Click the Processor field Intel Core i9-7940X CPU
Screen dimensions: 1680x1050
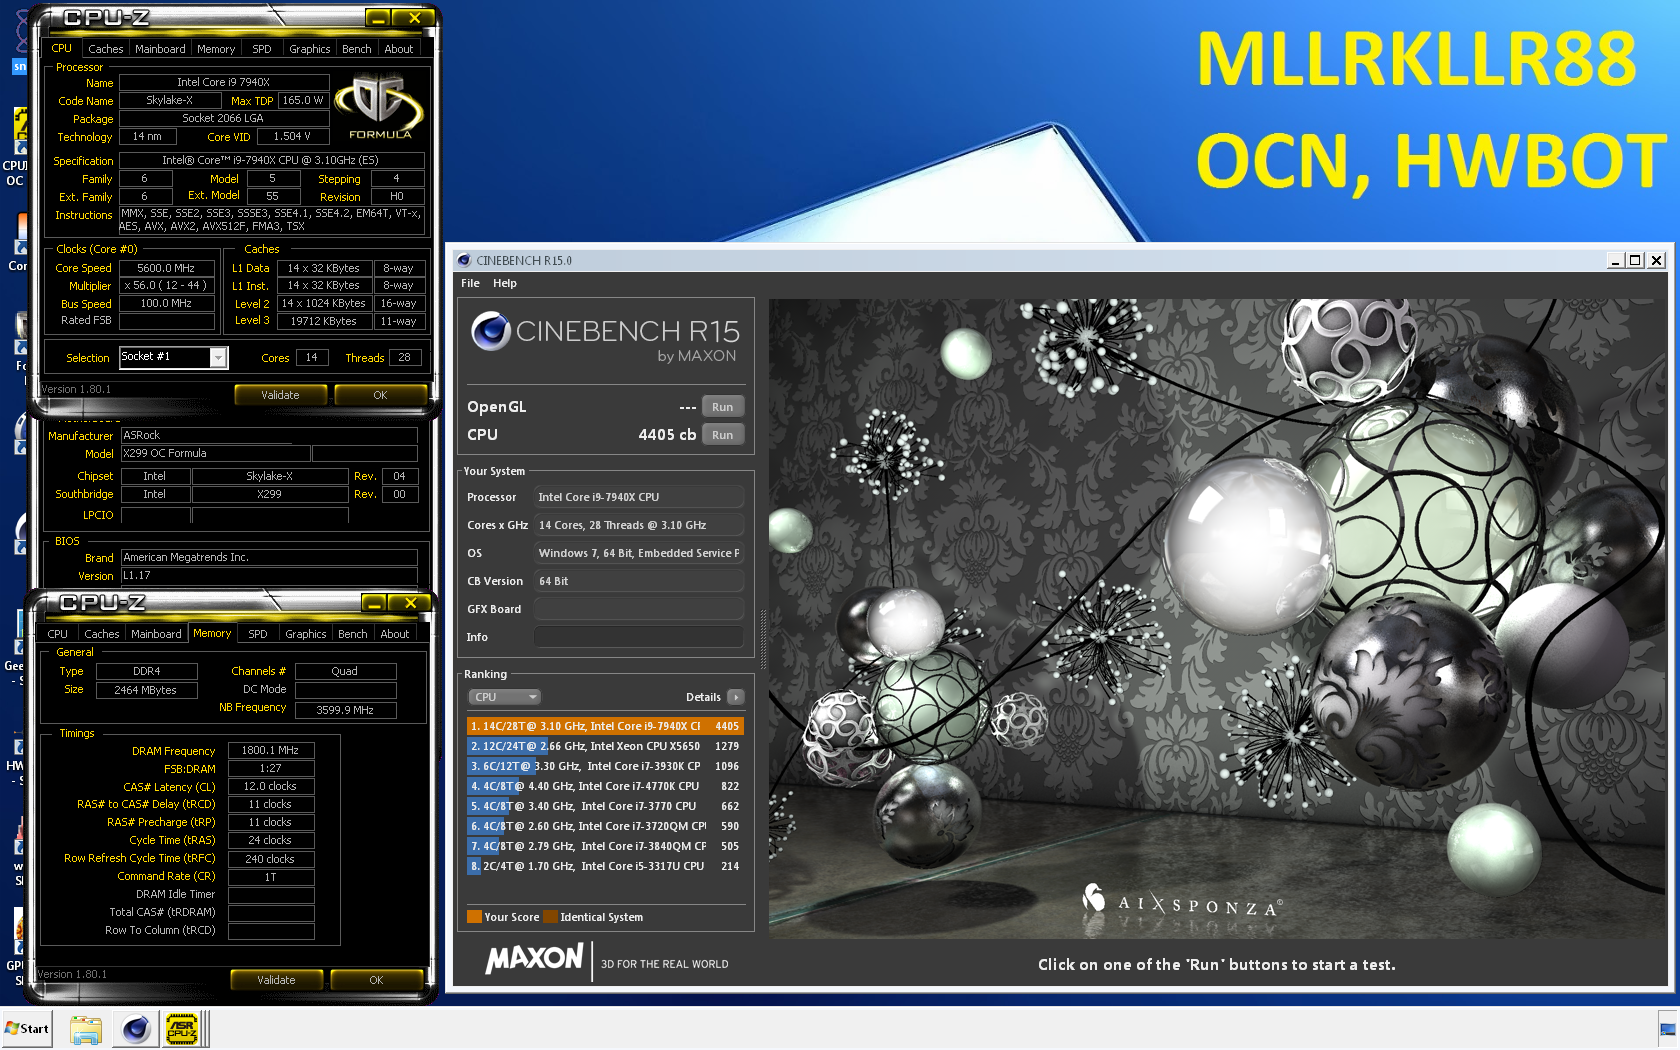pyautogui.click(x=638, y=497)
